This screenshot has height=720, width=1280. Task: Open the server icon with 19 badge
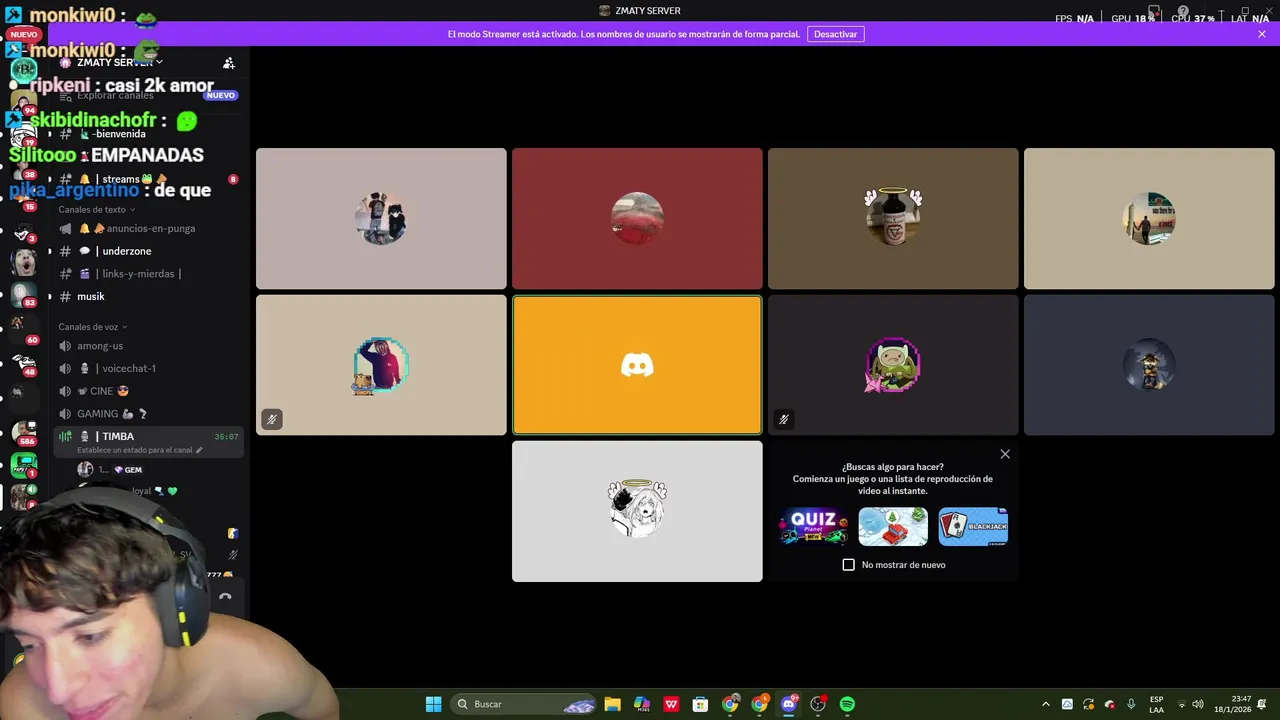click(24, 135)
